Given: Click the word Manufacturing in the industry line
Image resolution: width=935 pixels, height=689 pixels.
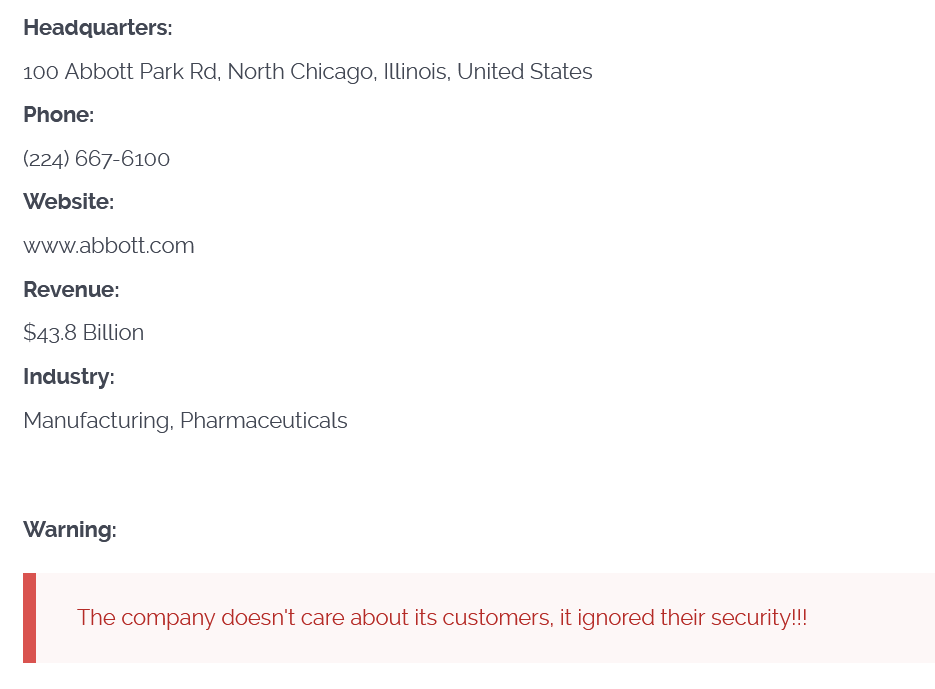Looking at the screenshot, I should [x=97, y=421].
